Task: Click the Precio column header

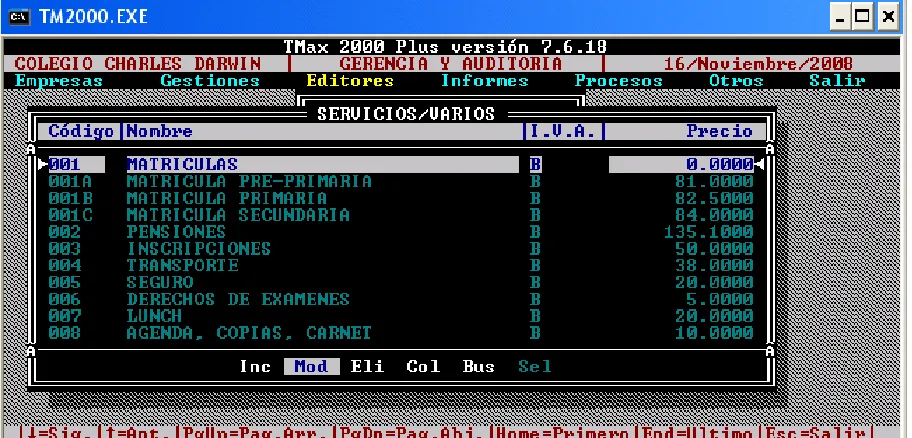Action: coord(719,131)
